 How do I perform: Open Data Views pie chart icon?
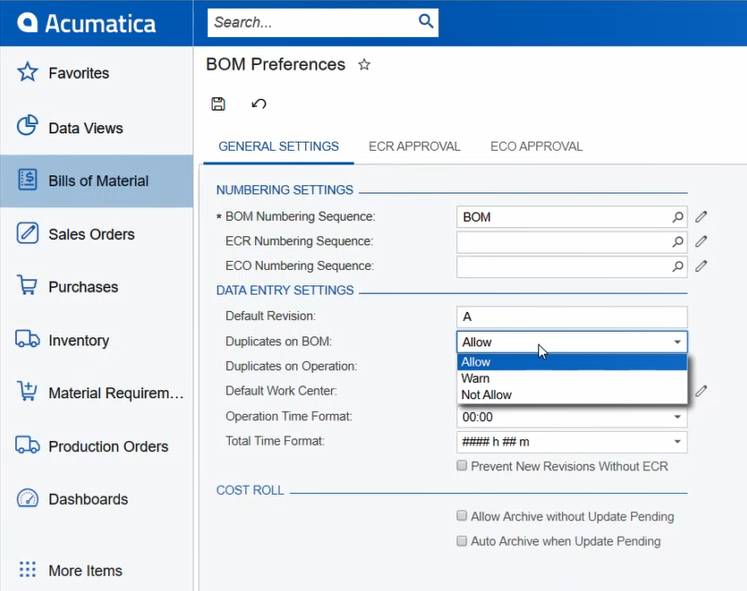tap(27, 126)
